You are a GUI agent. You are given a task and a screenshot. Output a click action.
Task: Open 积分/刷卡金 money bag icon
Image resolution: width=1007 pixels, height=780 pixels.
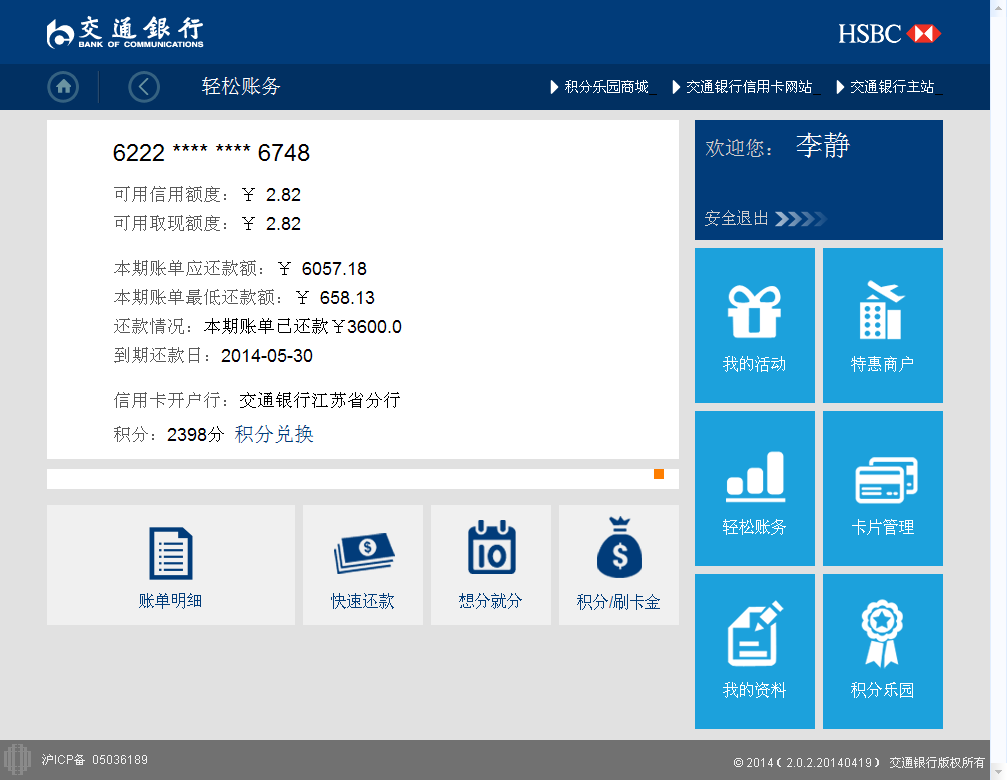pos(619,548)
